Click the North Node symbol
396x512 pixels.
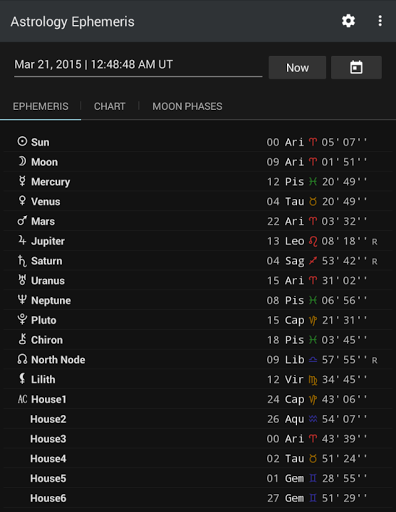tap(22, 359)
